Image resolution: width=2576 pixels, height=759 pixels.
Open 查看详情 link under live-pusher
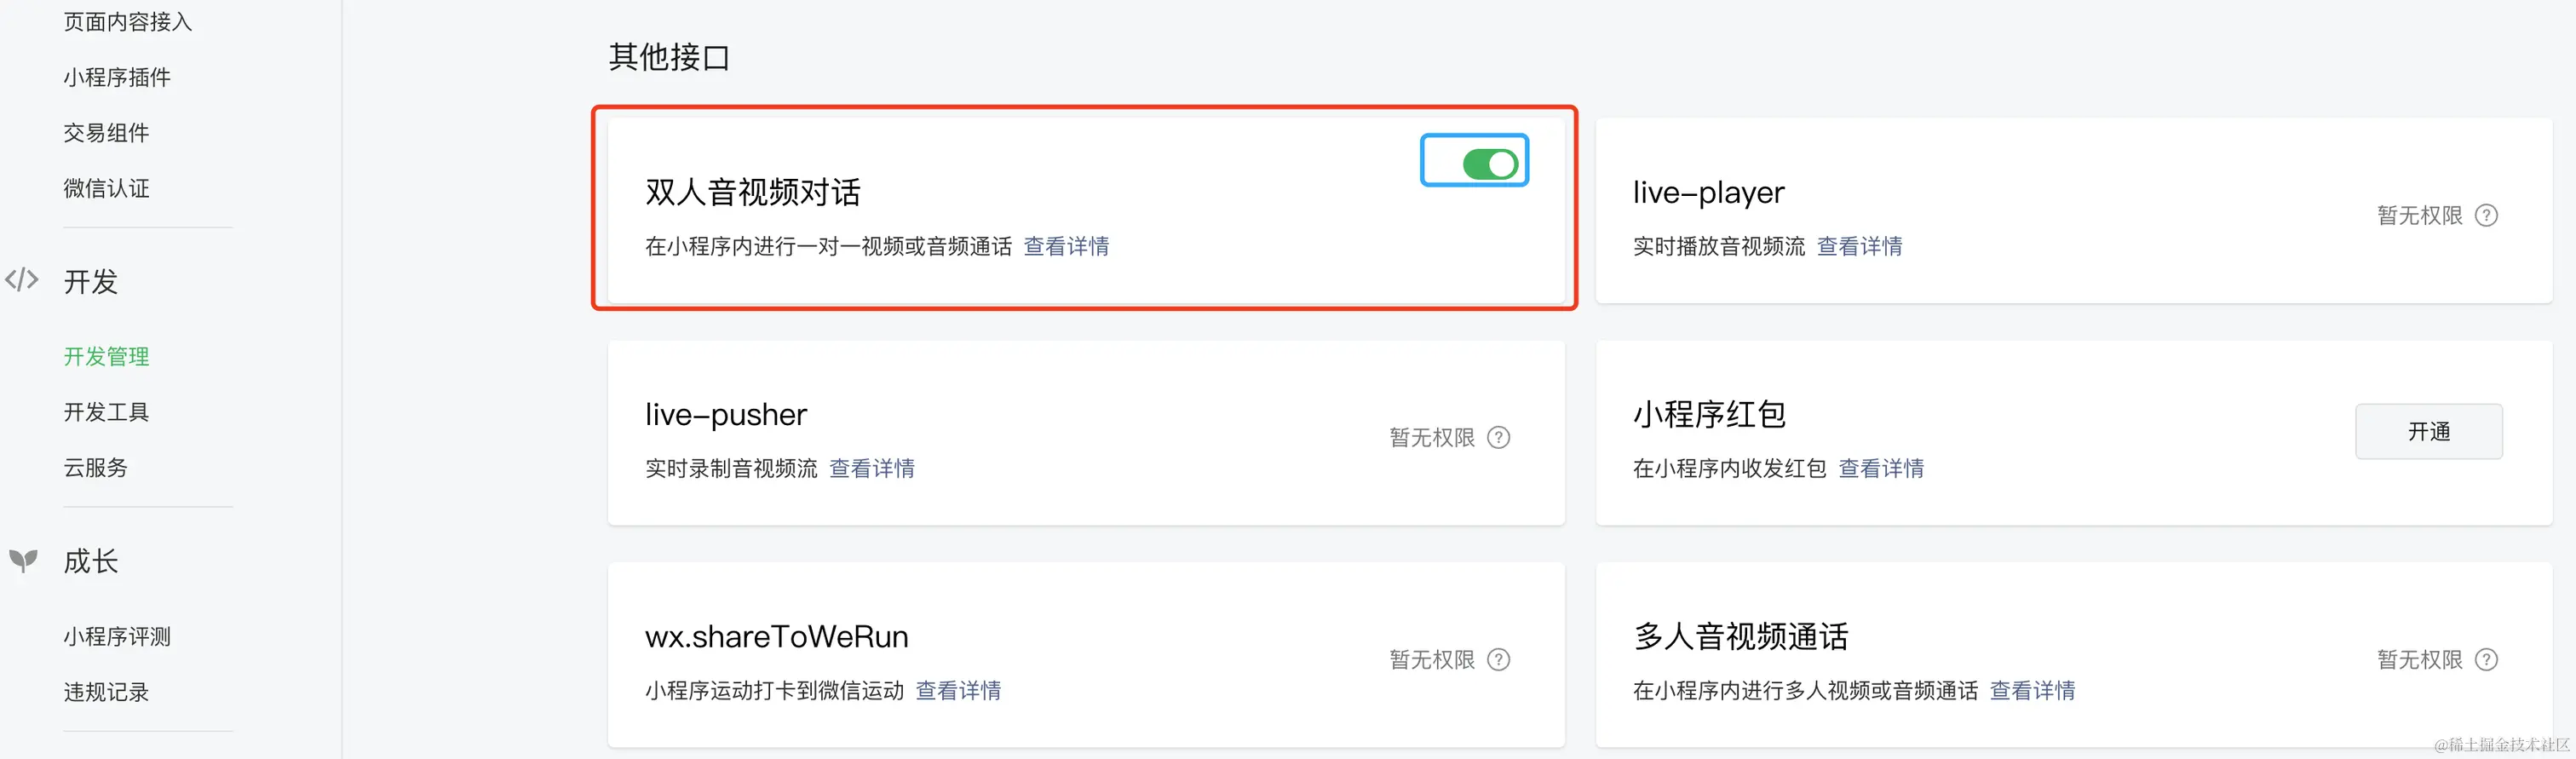tap(872, 468)
